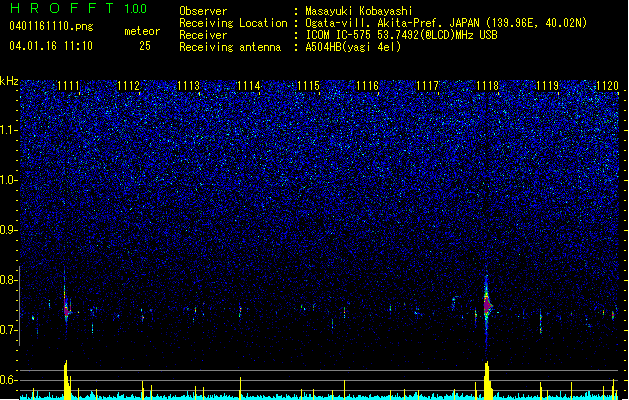Click the 0.7 kHz axis label
Viewport: 629px width, 400px height.
tap(9, 330)
